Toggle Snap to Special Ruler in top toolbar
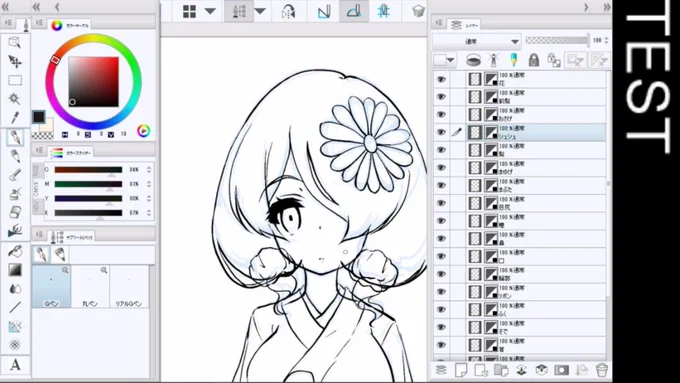Image resolution: width=680 pixels, height=383 pixels. [354, 11]
